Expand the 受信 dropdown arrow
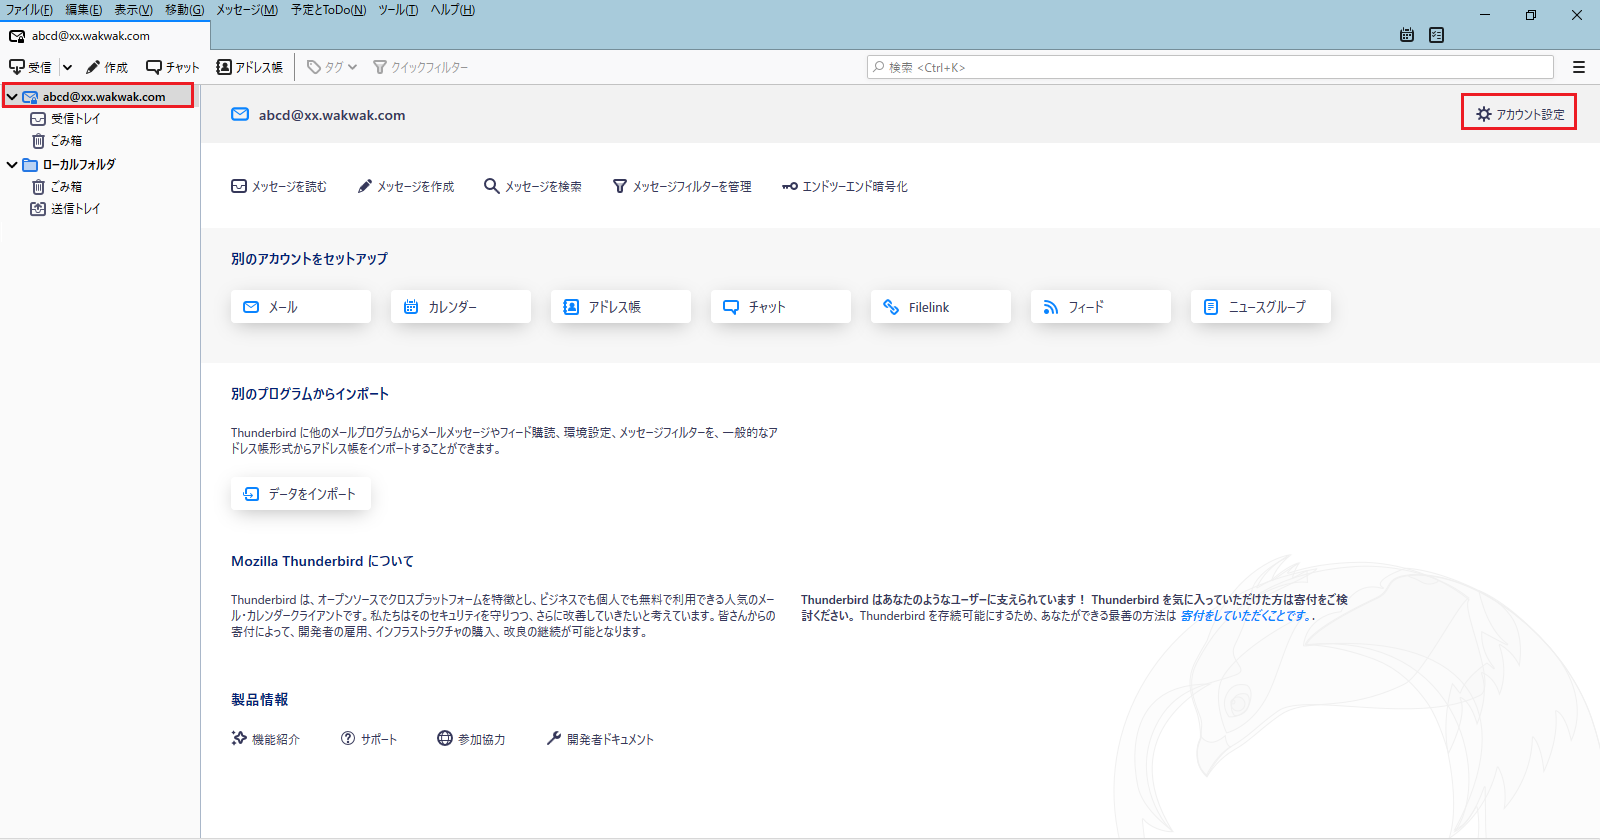 (x=67, y=67)
